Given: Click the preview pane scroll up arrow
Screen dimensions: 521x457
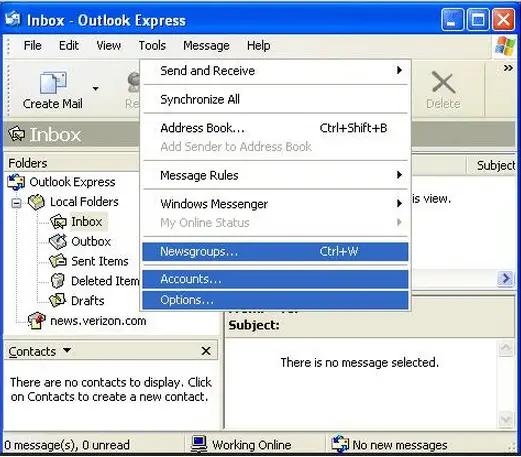Looking at the screenshot, I should click(506, 348).
